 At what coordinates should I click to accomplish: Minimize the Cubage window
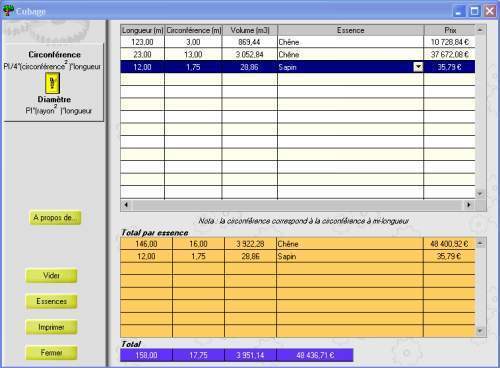[x=459, y=11]
